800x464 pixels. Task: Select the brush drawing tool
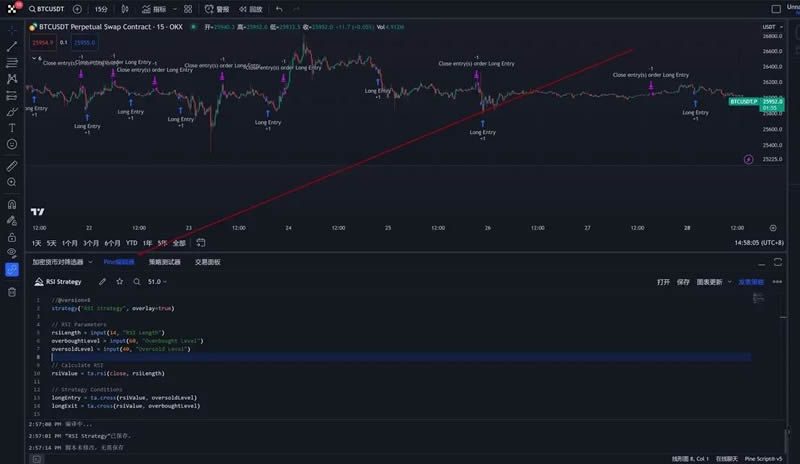12,112
